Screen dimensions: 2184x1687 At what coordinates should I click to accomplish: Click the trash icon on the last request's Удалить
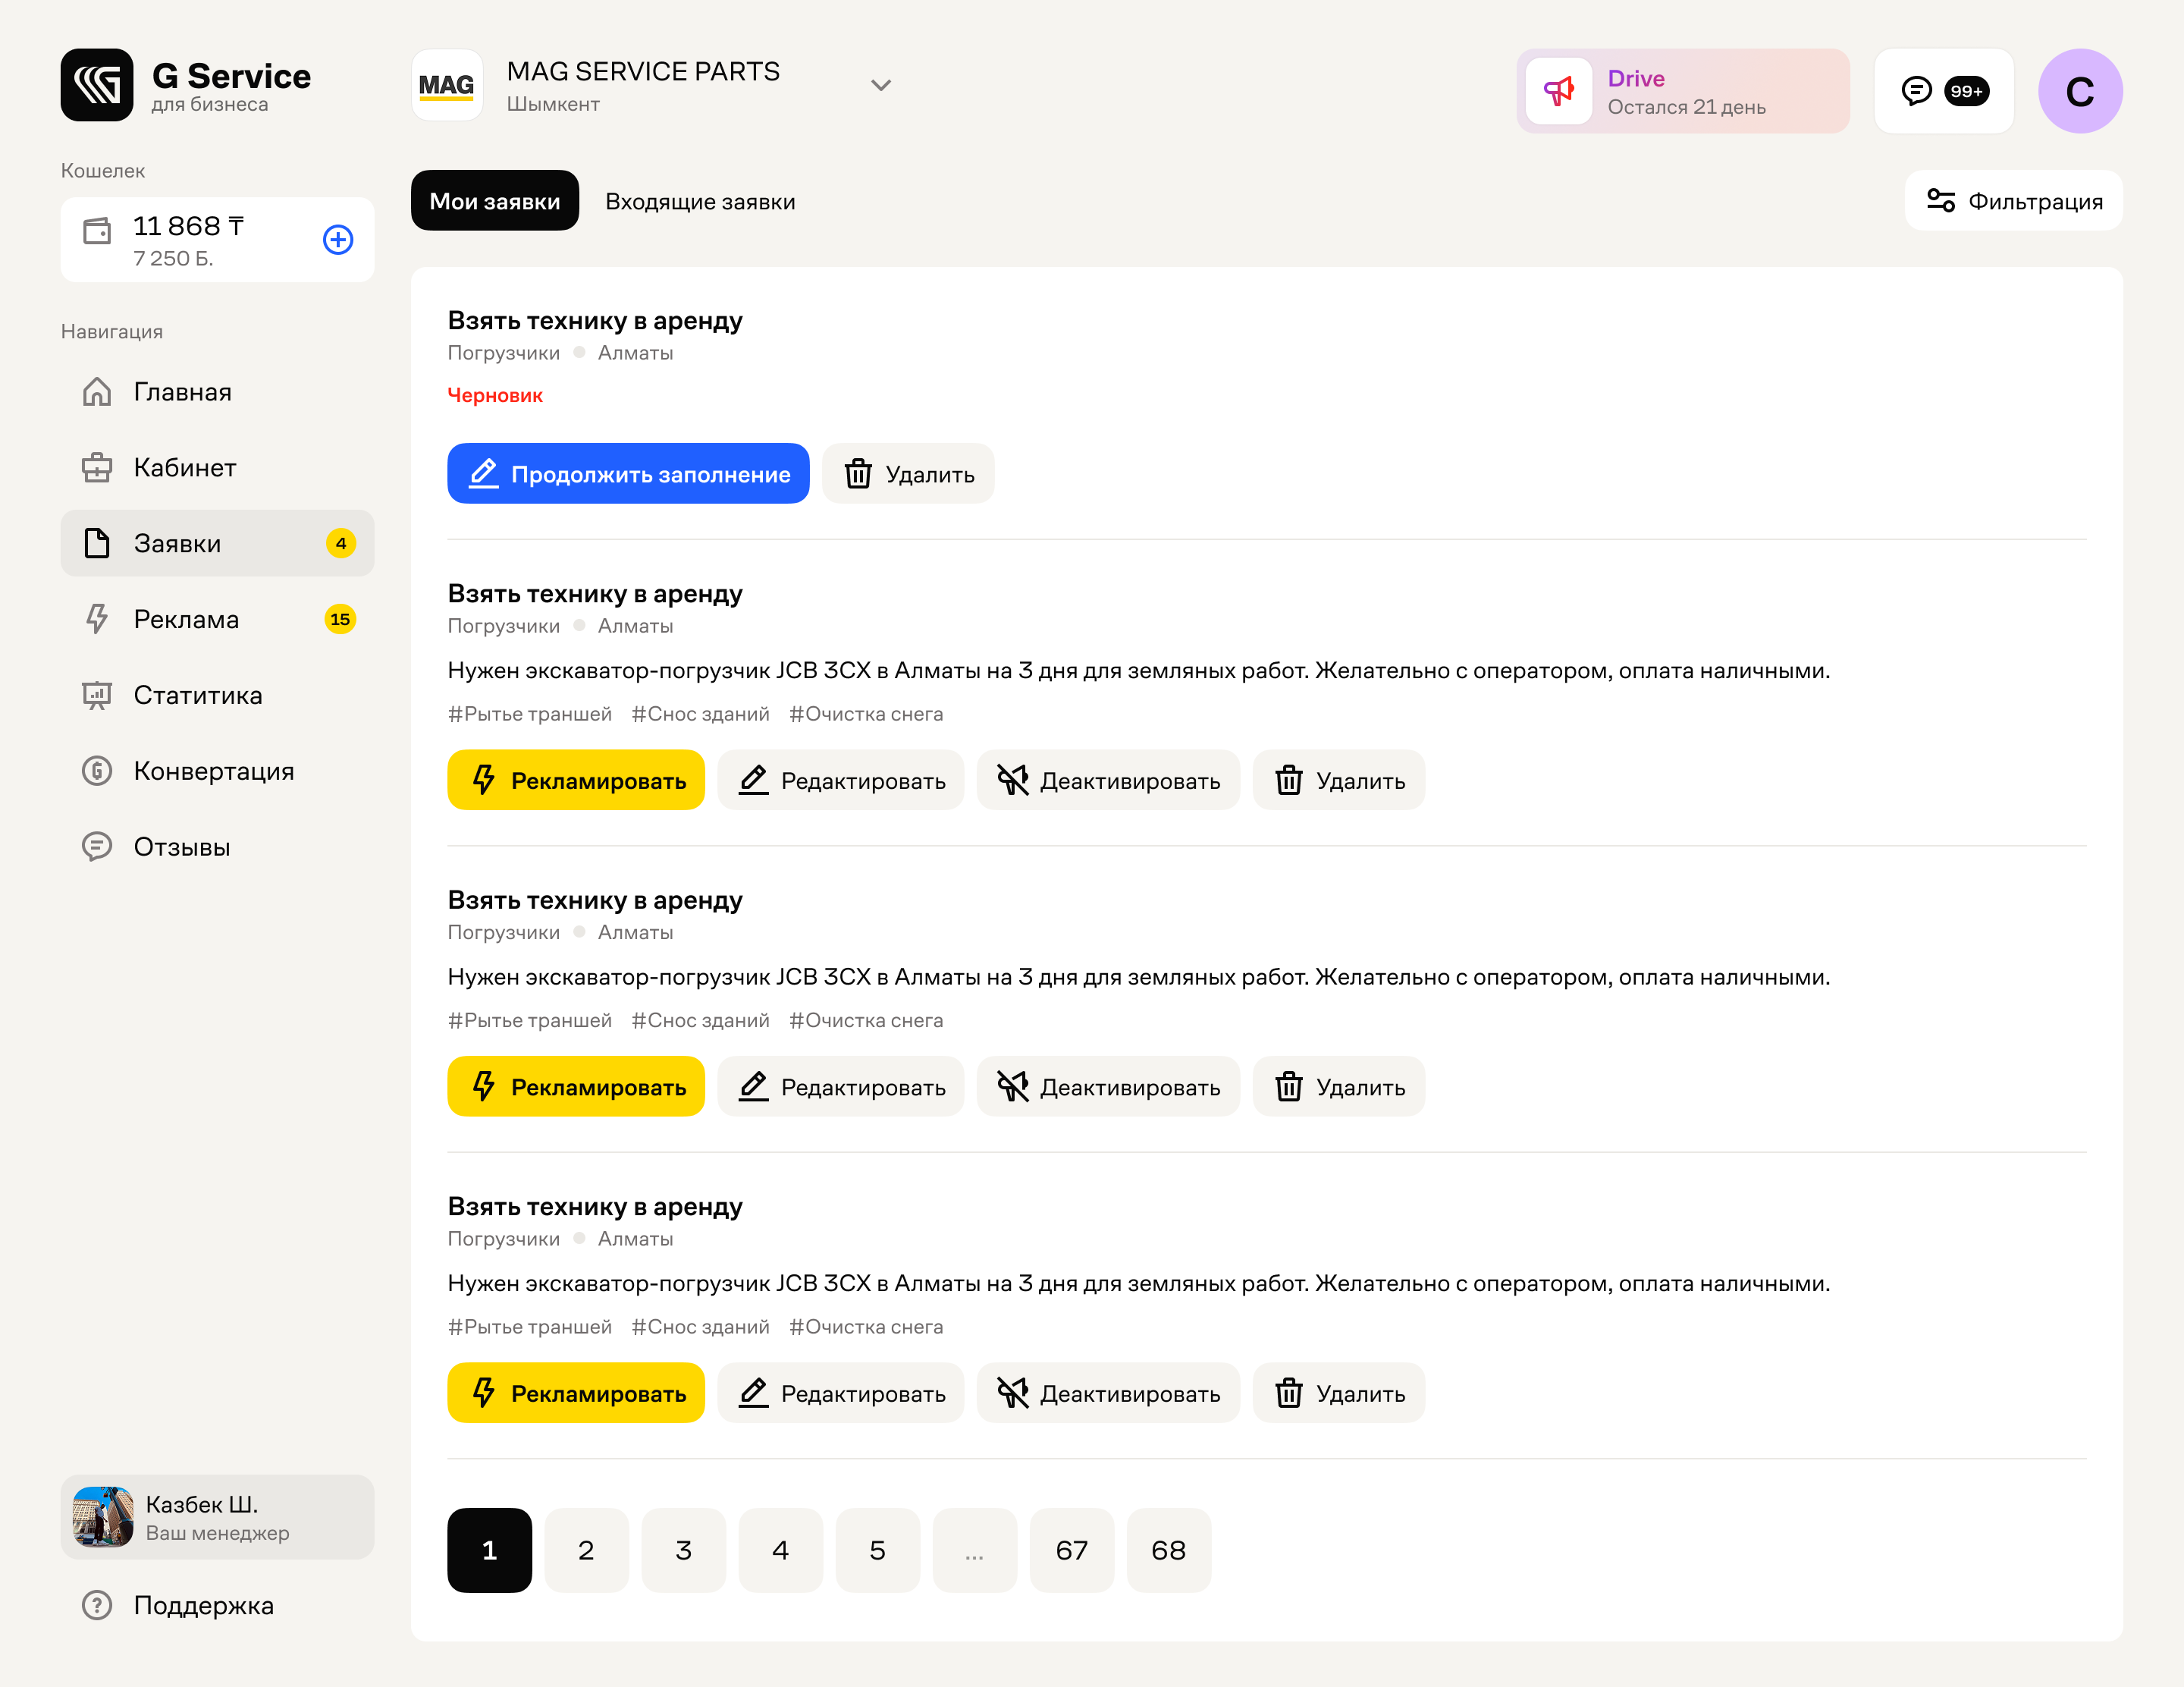click(1288, 1393)
